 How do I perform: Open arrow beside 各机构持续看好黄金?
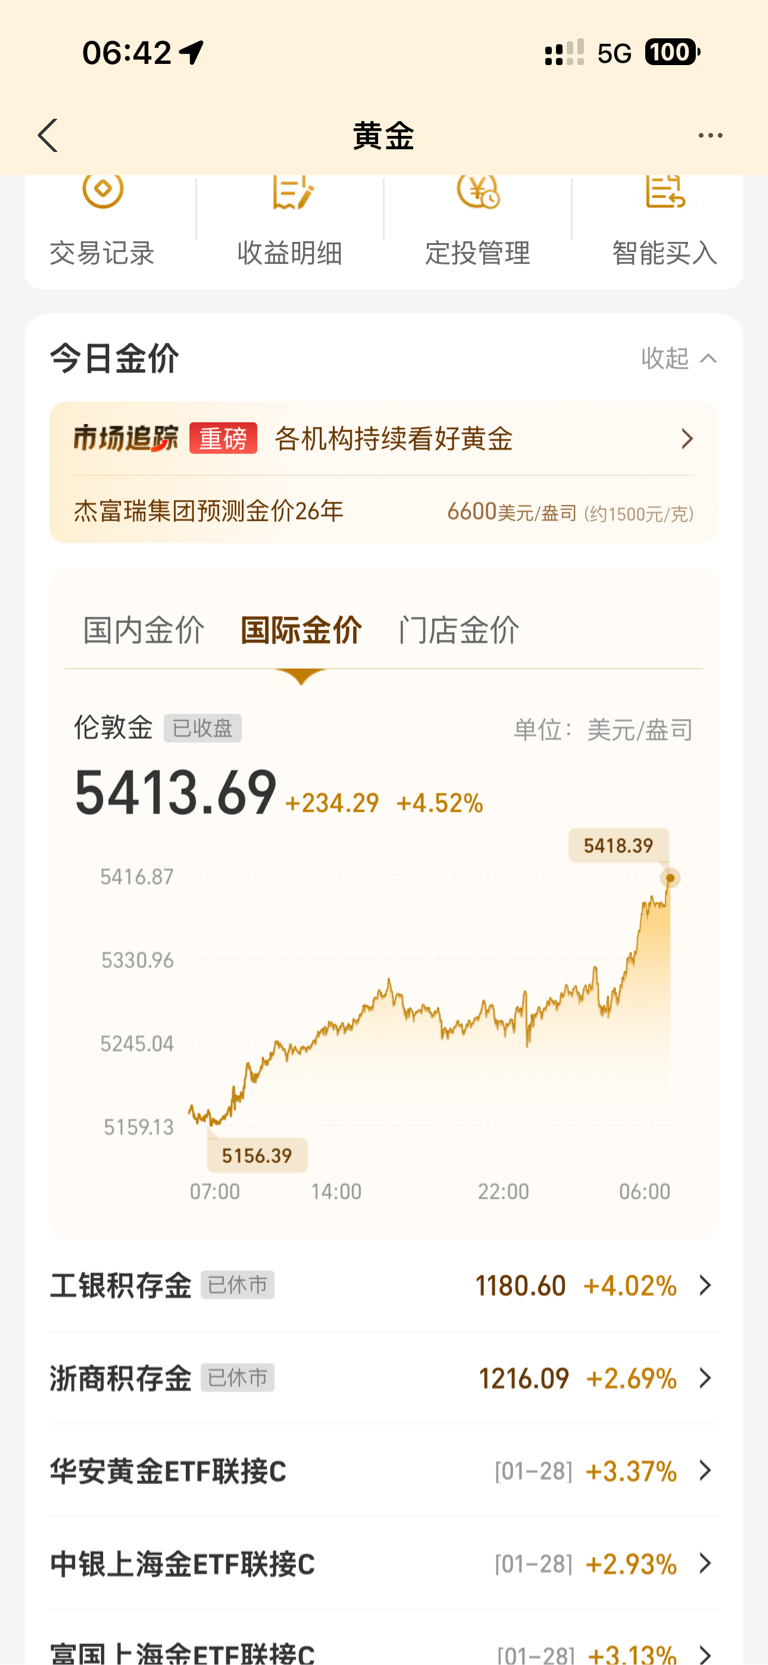pos(687,438)
